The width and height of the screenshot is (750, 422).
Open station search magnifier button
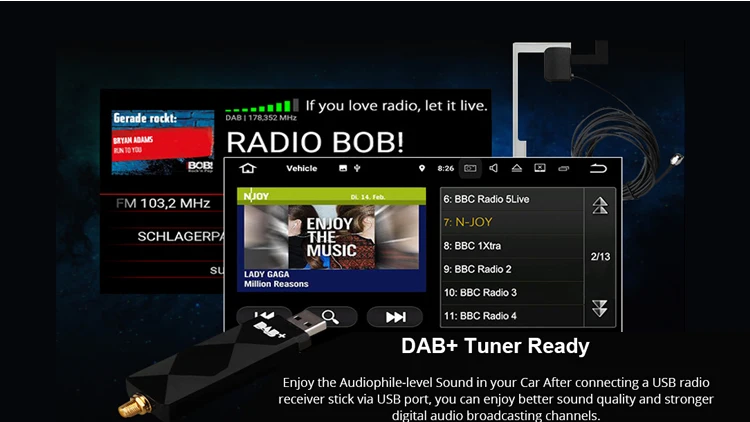click(x=330, y=317)
